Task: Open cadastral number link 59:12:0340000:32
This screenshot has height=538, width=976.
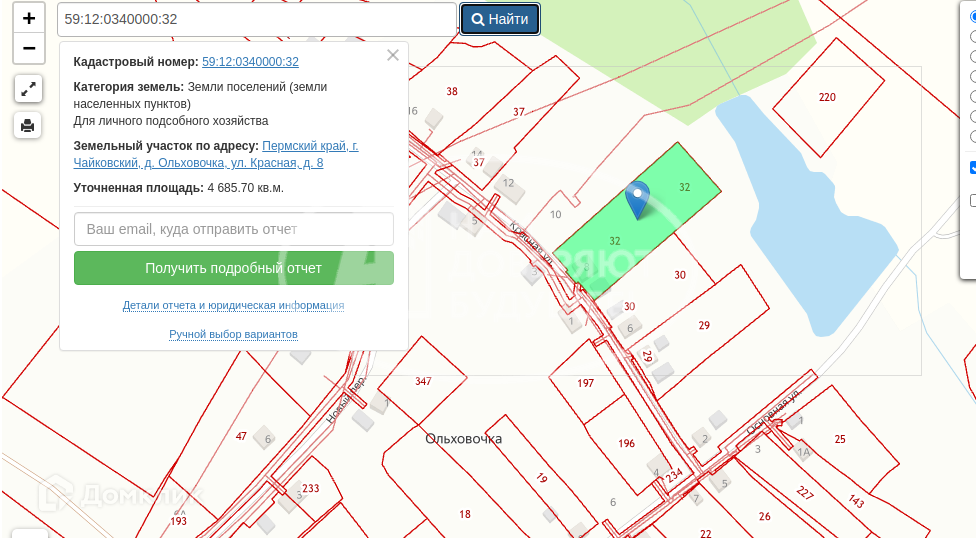Action: 250,62
